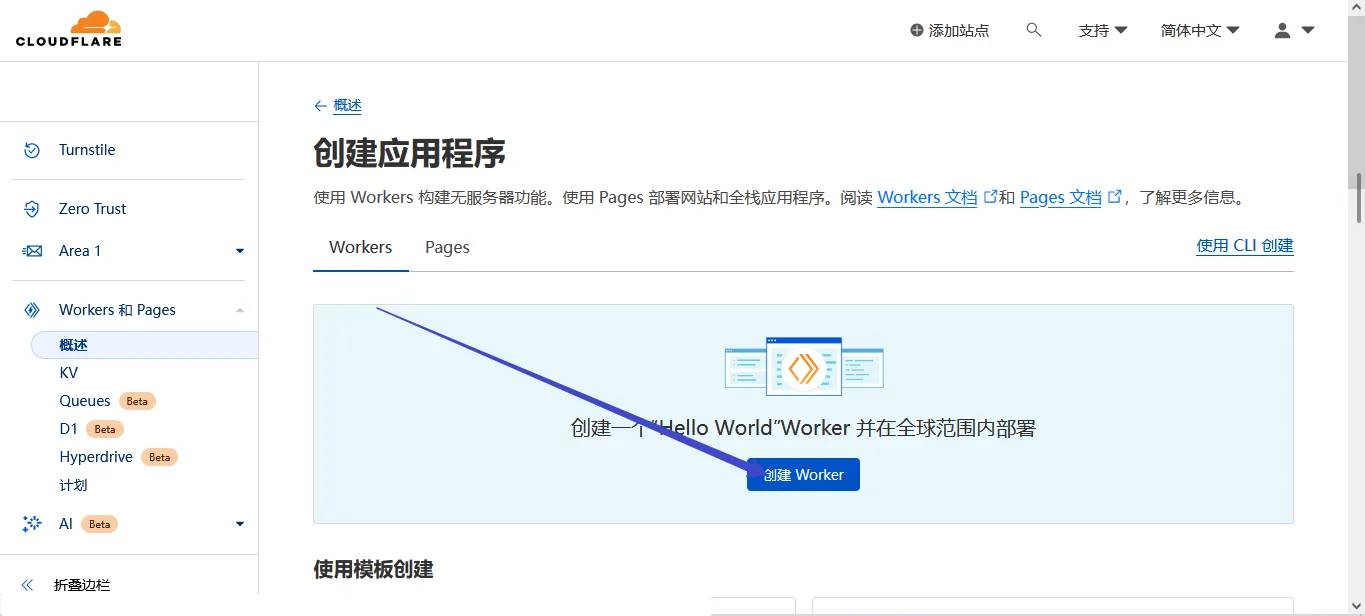
Task: Click the Area 1 envelope icon
Action: [31, 250]
